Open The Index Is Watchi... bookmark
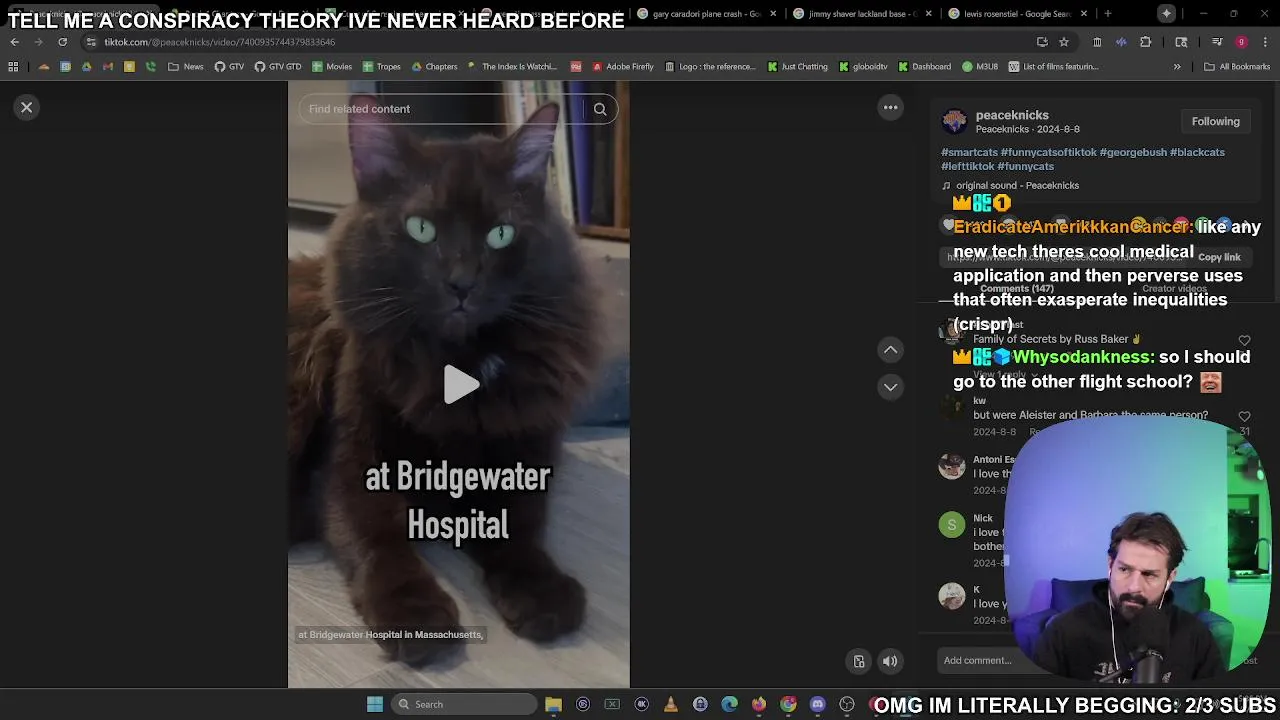 (512, 67)
